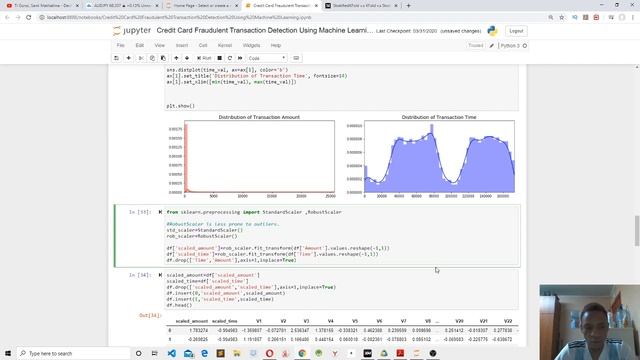
Task: Paste cells below icon in toolbar
Action: click(x=163, y=58)
